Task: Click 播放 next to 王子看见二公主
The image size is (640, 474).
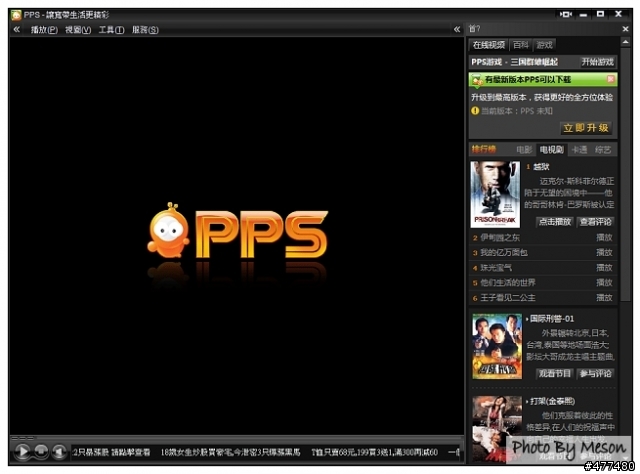Action: 604,298
